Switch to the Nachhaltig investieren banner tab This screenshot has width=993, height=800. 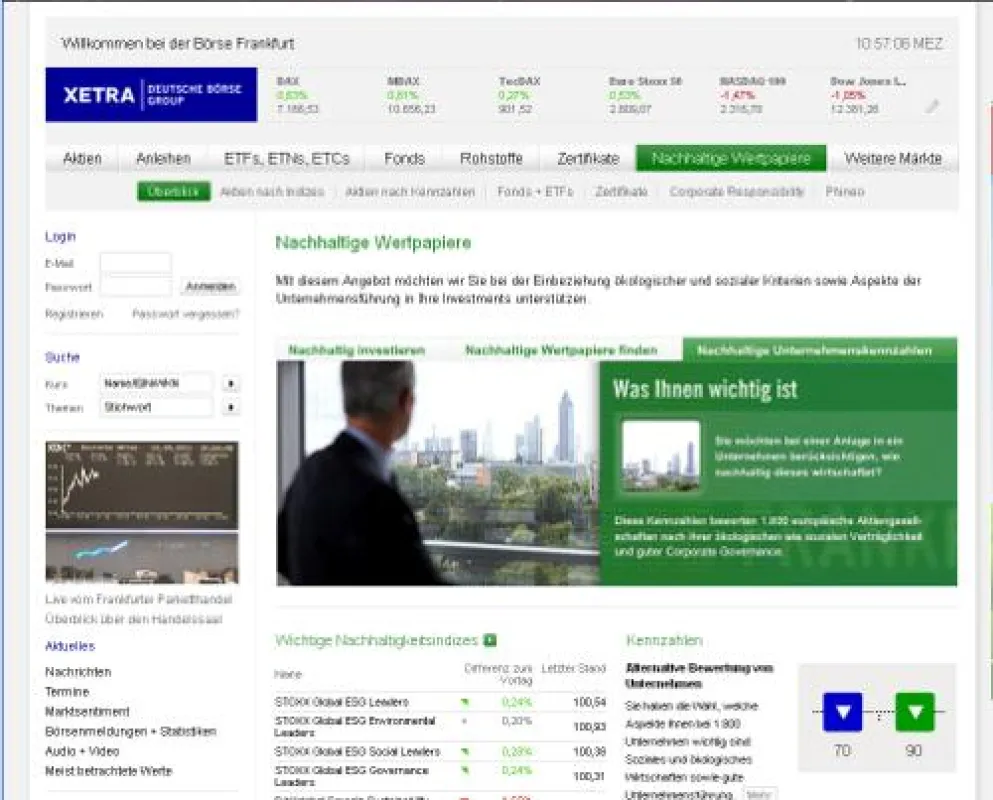pyautogui.click(x=357, y=350)
